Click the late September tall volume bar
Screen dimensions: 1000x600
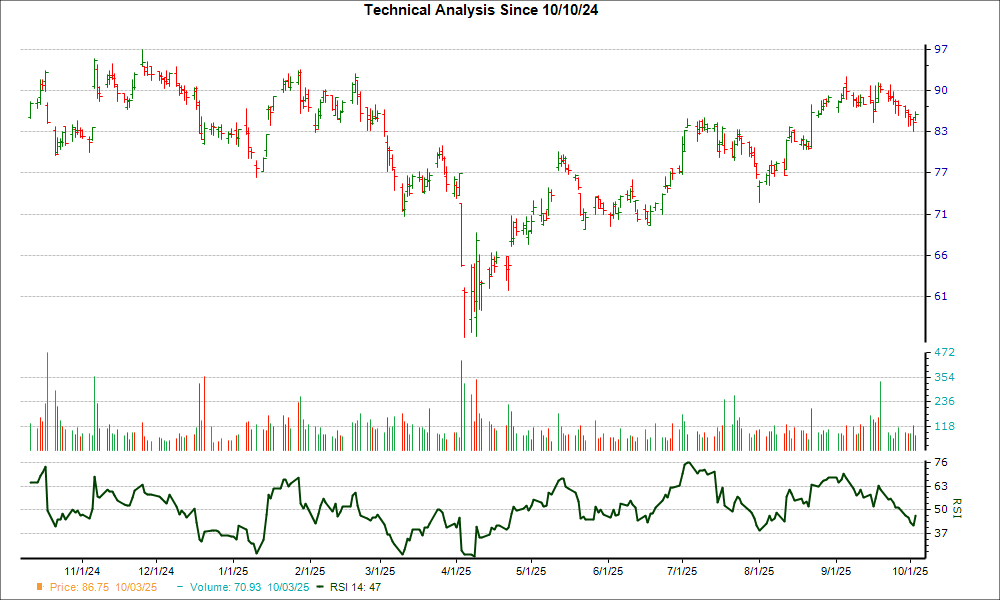(880, 415)
